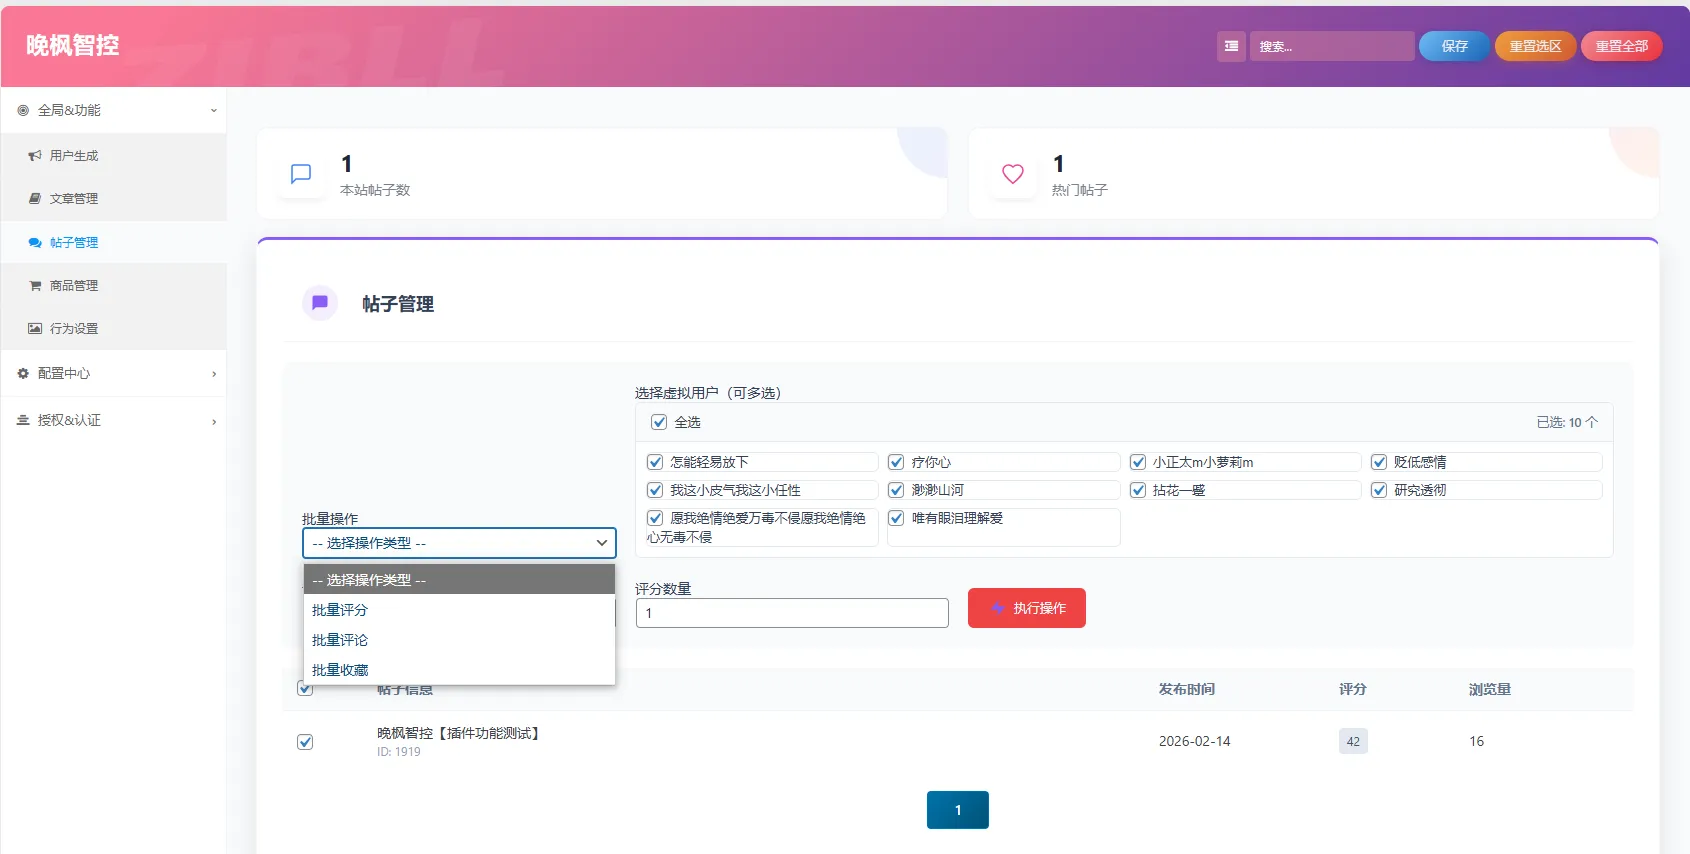Click the 晚枫智控 logo title
The height and width of the screenshot is (854, 1690).
click(x=73, y=45)
